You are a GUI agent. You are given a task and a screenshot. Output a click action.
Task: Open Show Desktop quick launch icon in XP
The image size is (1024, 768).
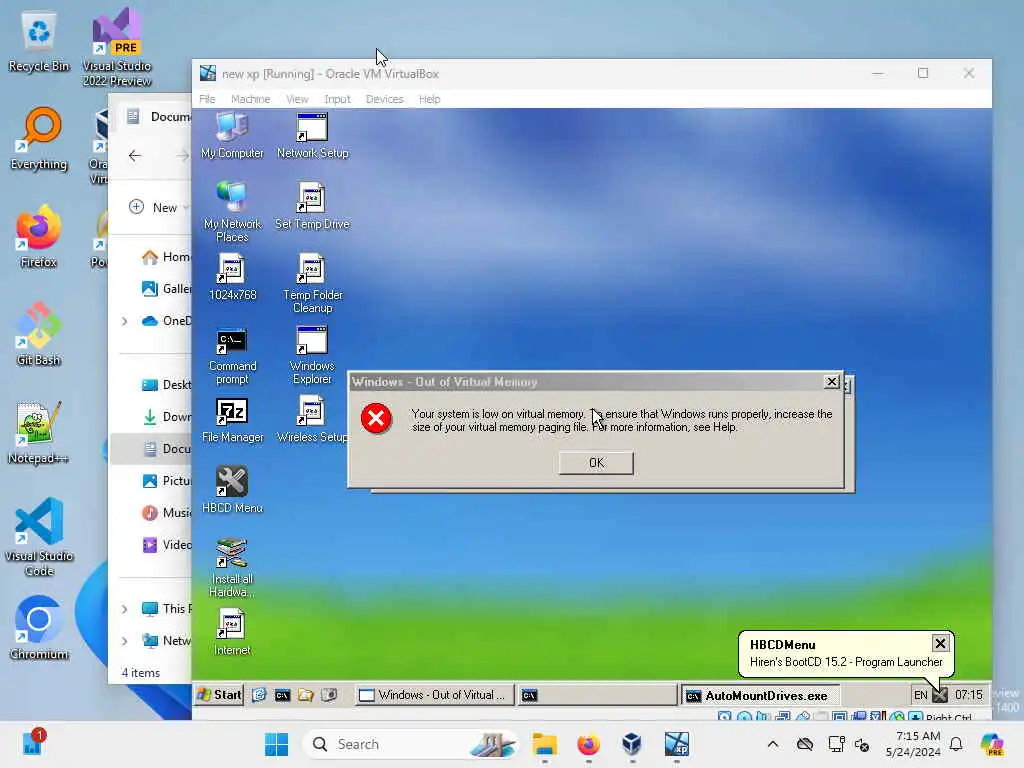(x=259, y=696)
